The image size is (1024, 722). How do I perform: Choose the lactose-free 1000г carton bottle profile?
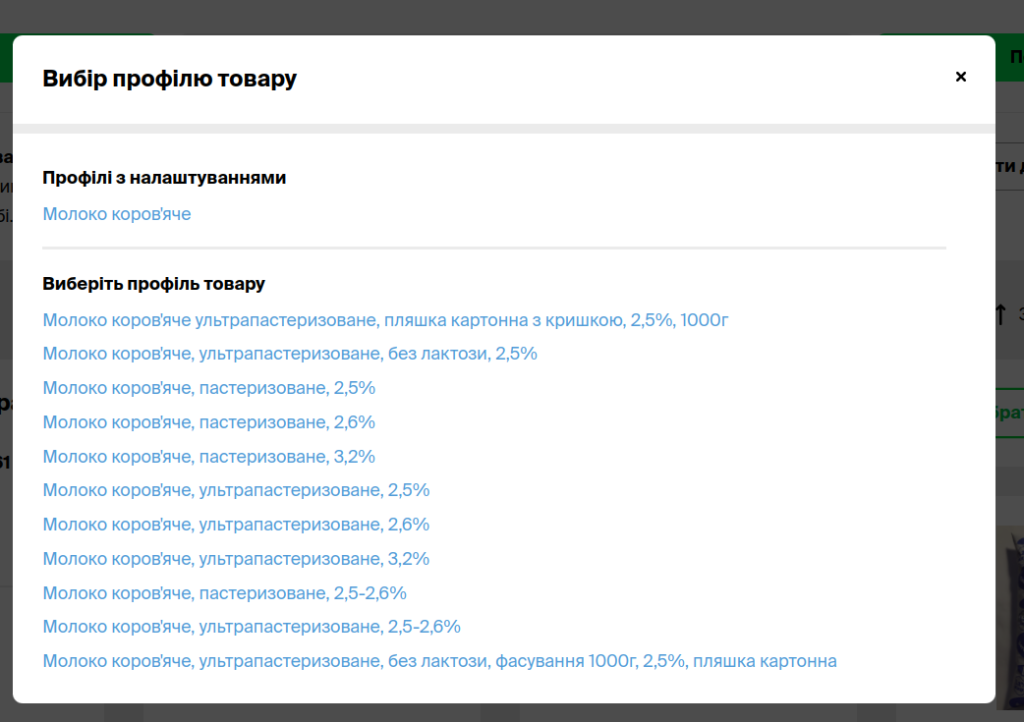point(439,660)
